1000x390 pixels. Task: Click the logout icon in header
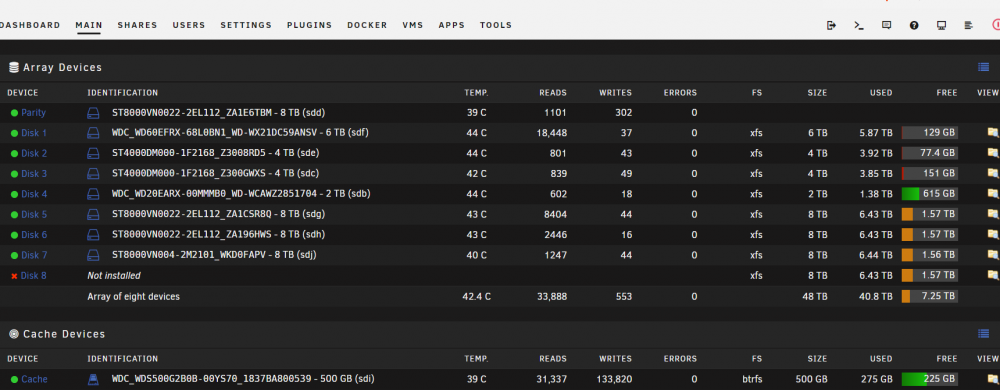[831, 25]
